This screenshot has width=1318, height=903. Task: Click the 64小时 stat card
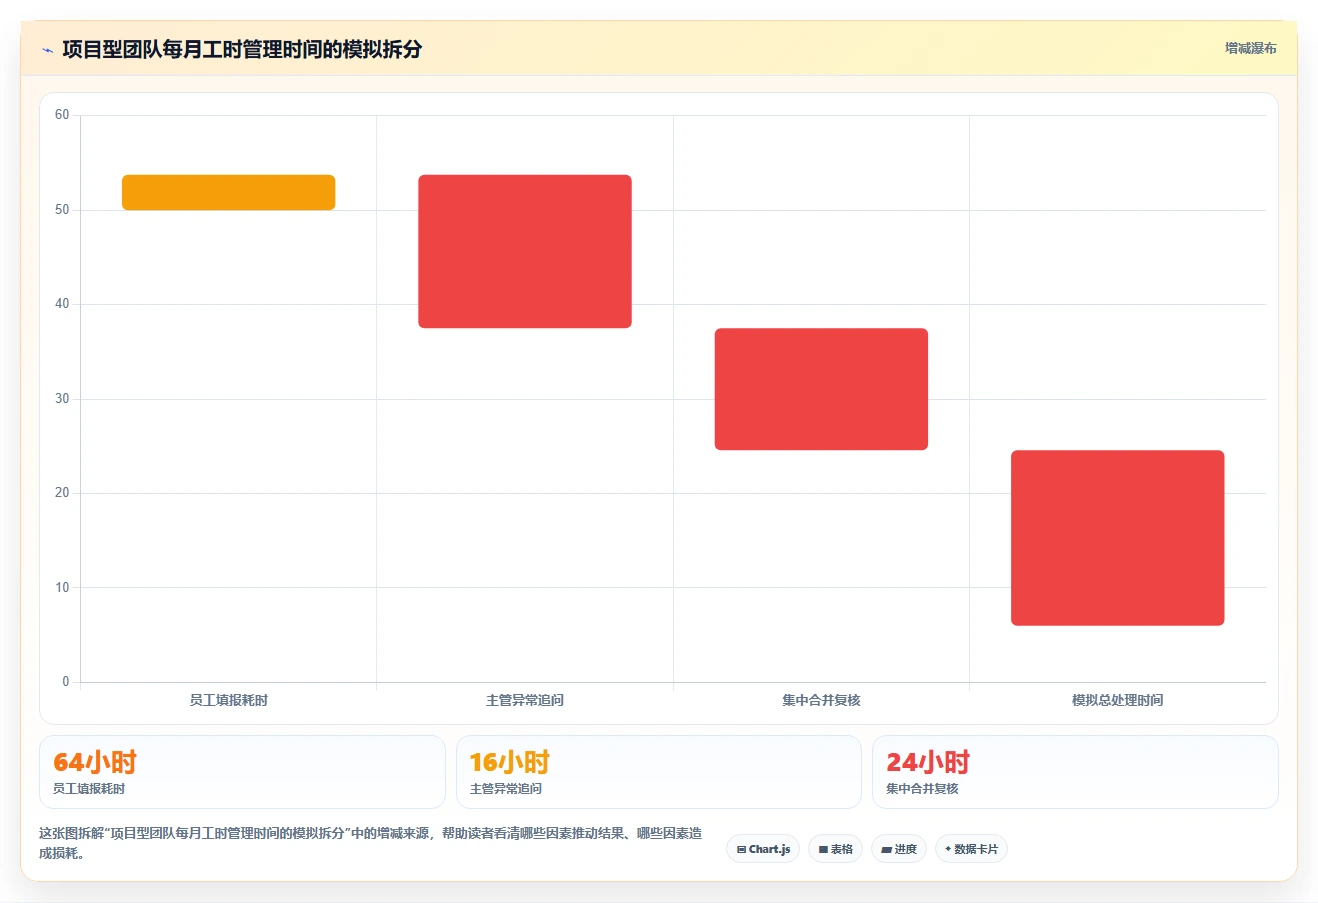[x=242, y=772]
